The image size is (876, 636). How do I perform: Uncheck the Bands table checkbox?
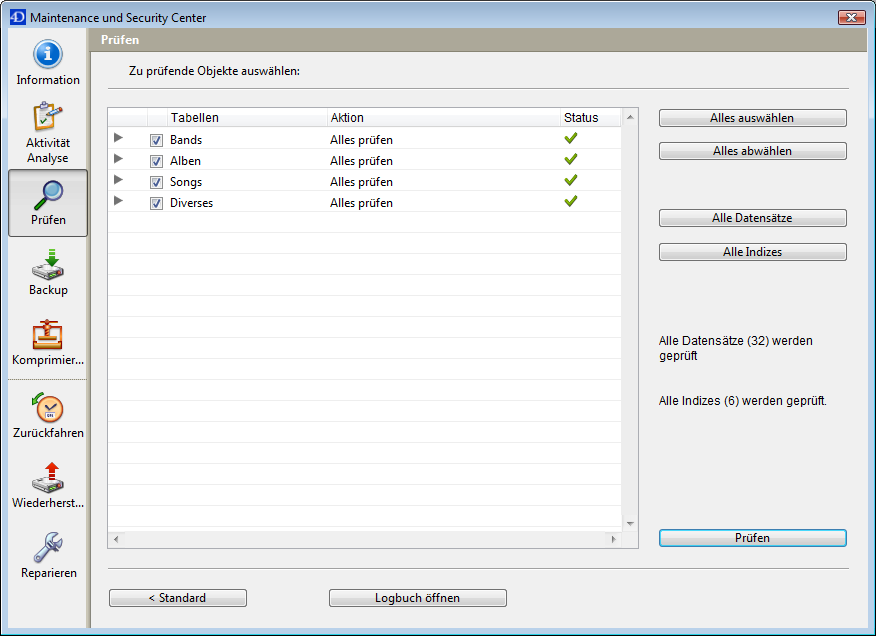156,140
